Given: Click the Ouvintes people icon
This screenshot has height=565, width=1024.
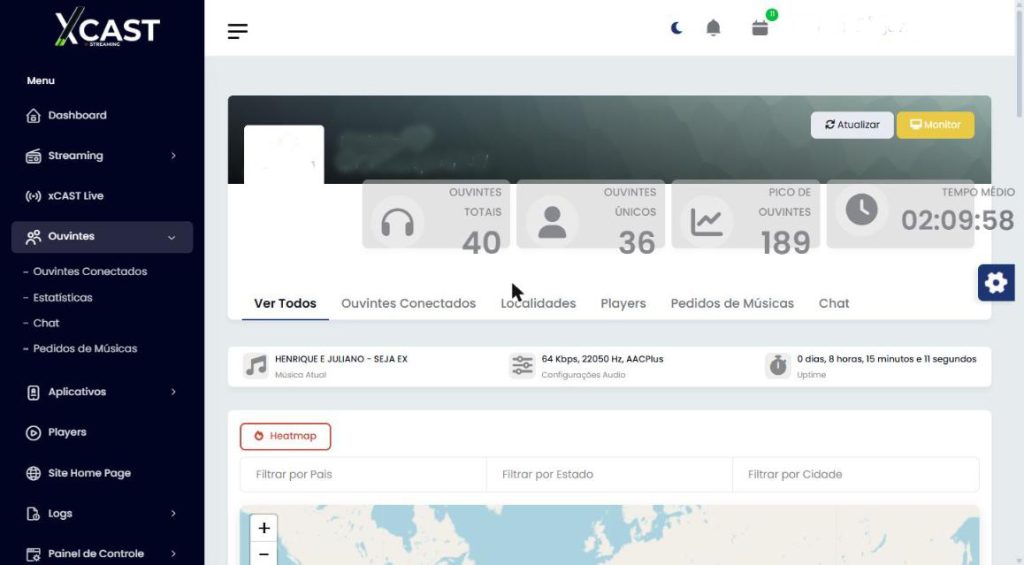Looking at the screenshot, I should [33, 236].
